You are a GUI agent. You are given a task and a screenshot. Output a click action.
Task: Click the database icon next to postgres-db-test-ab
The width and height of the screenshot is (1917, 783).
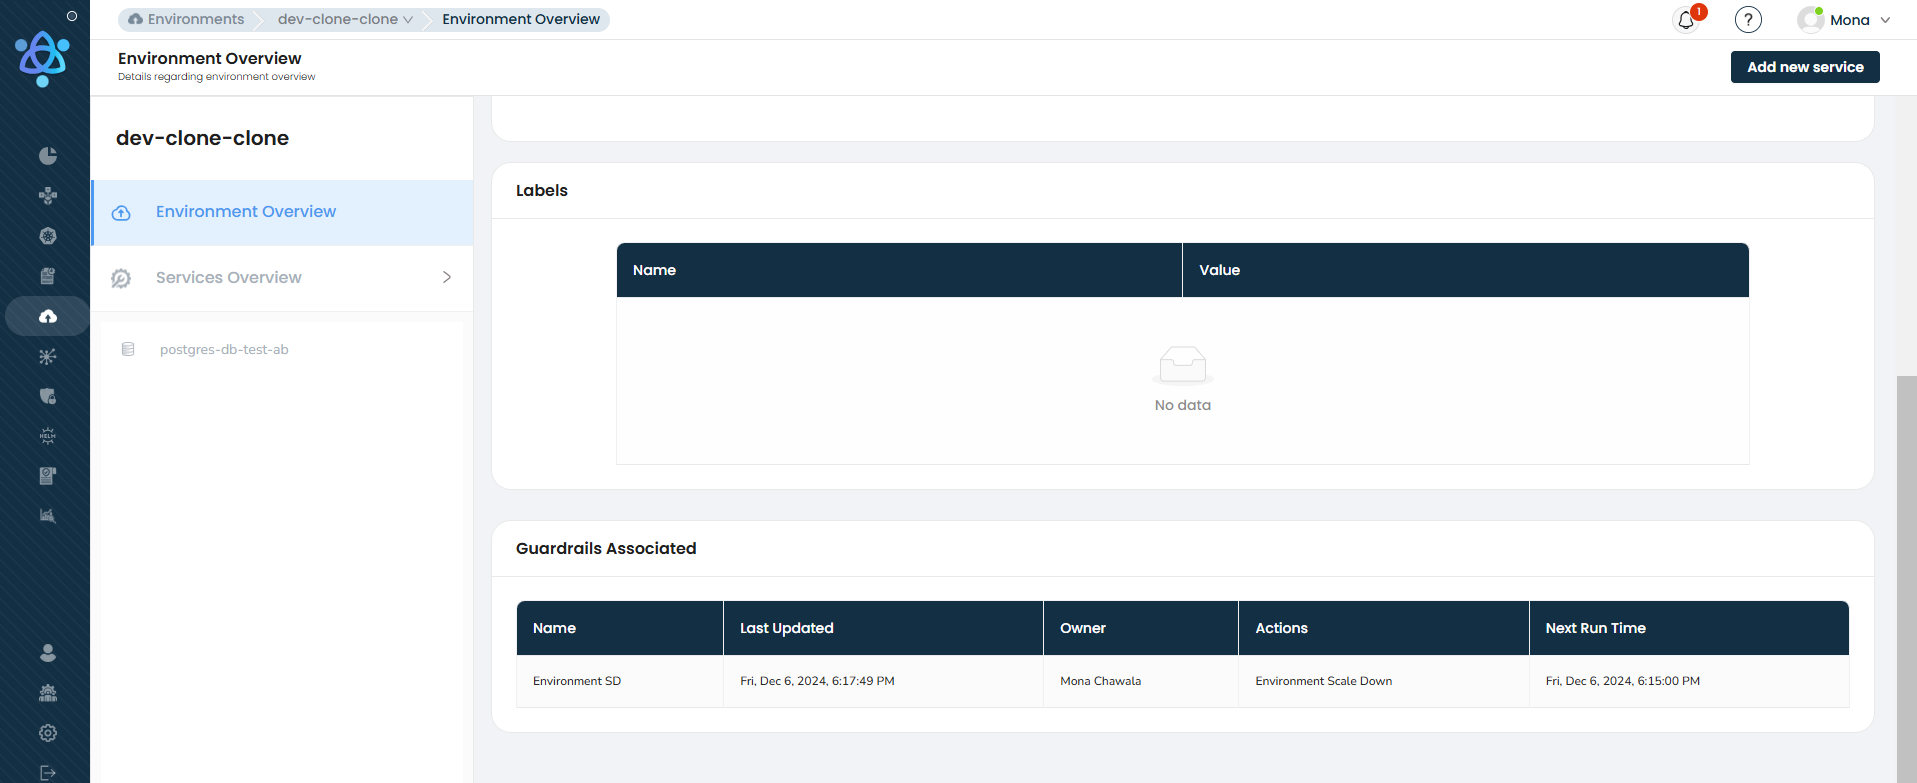pyautogui.click(x=128, y=349)
